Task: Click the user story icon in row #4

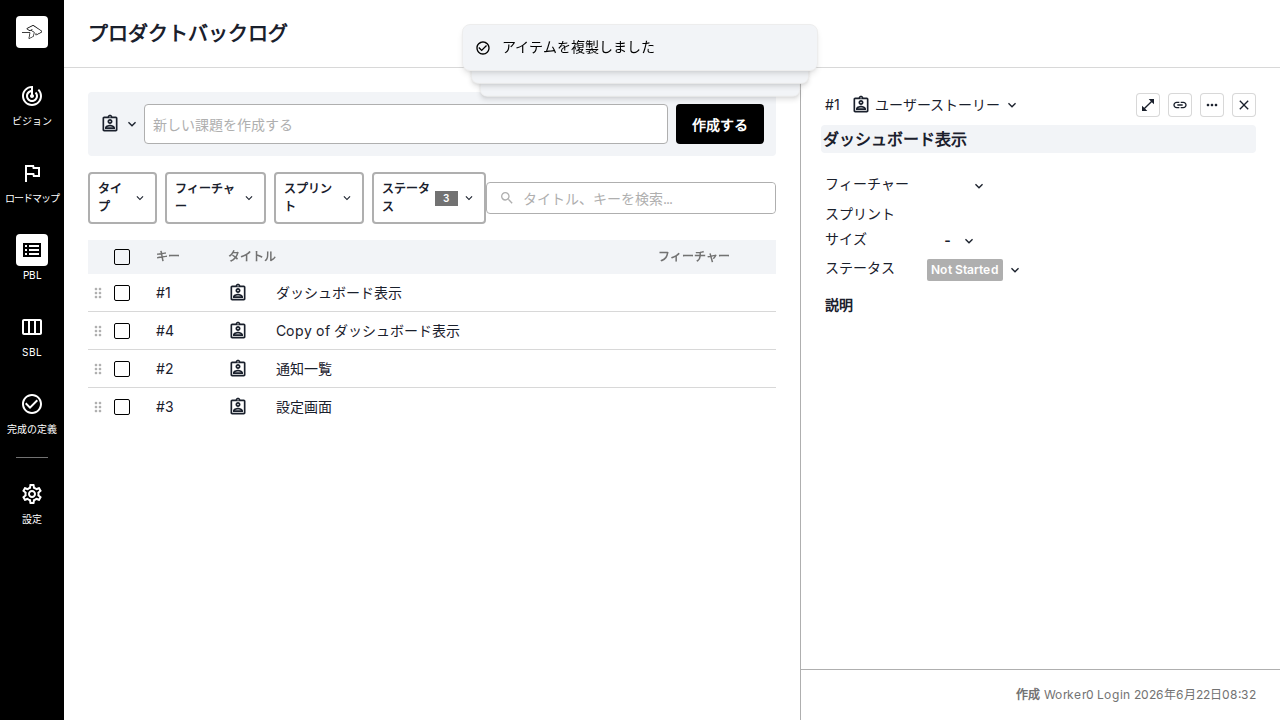Action: 238,331
